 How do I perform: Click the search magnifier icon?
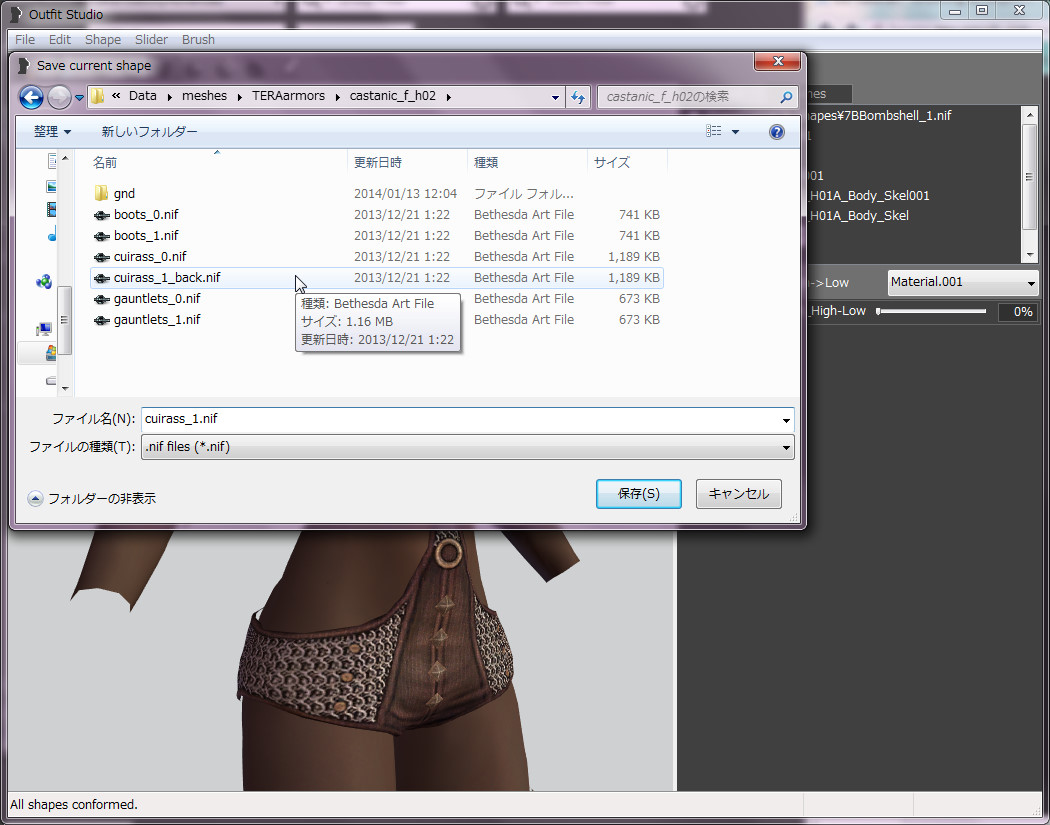(786, 97)
